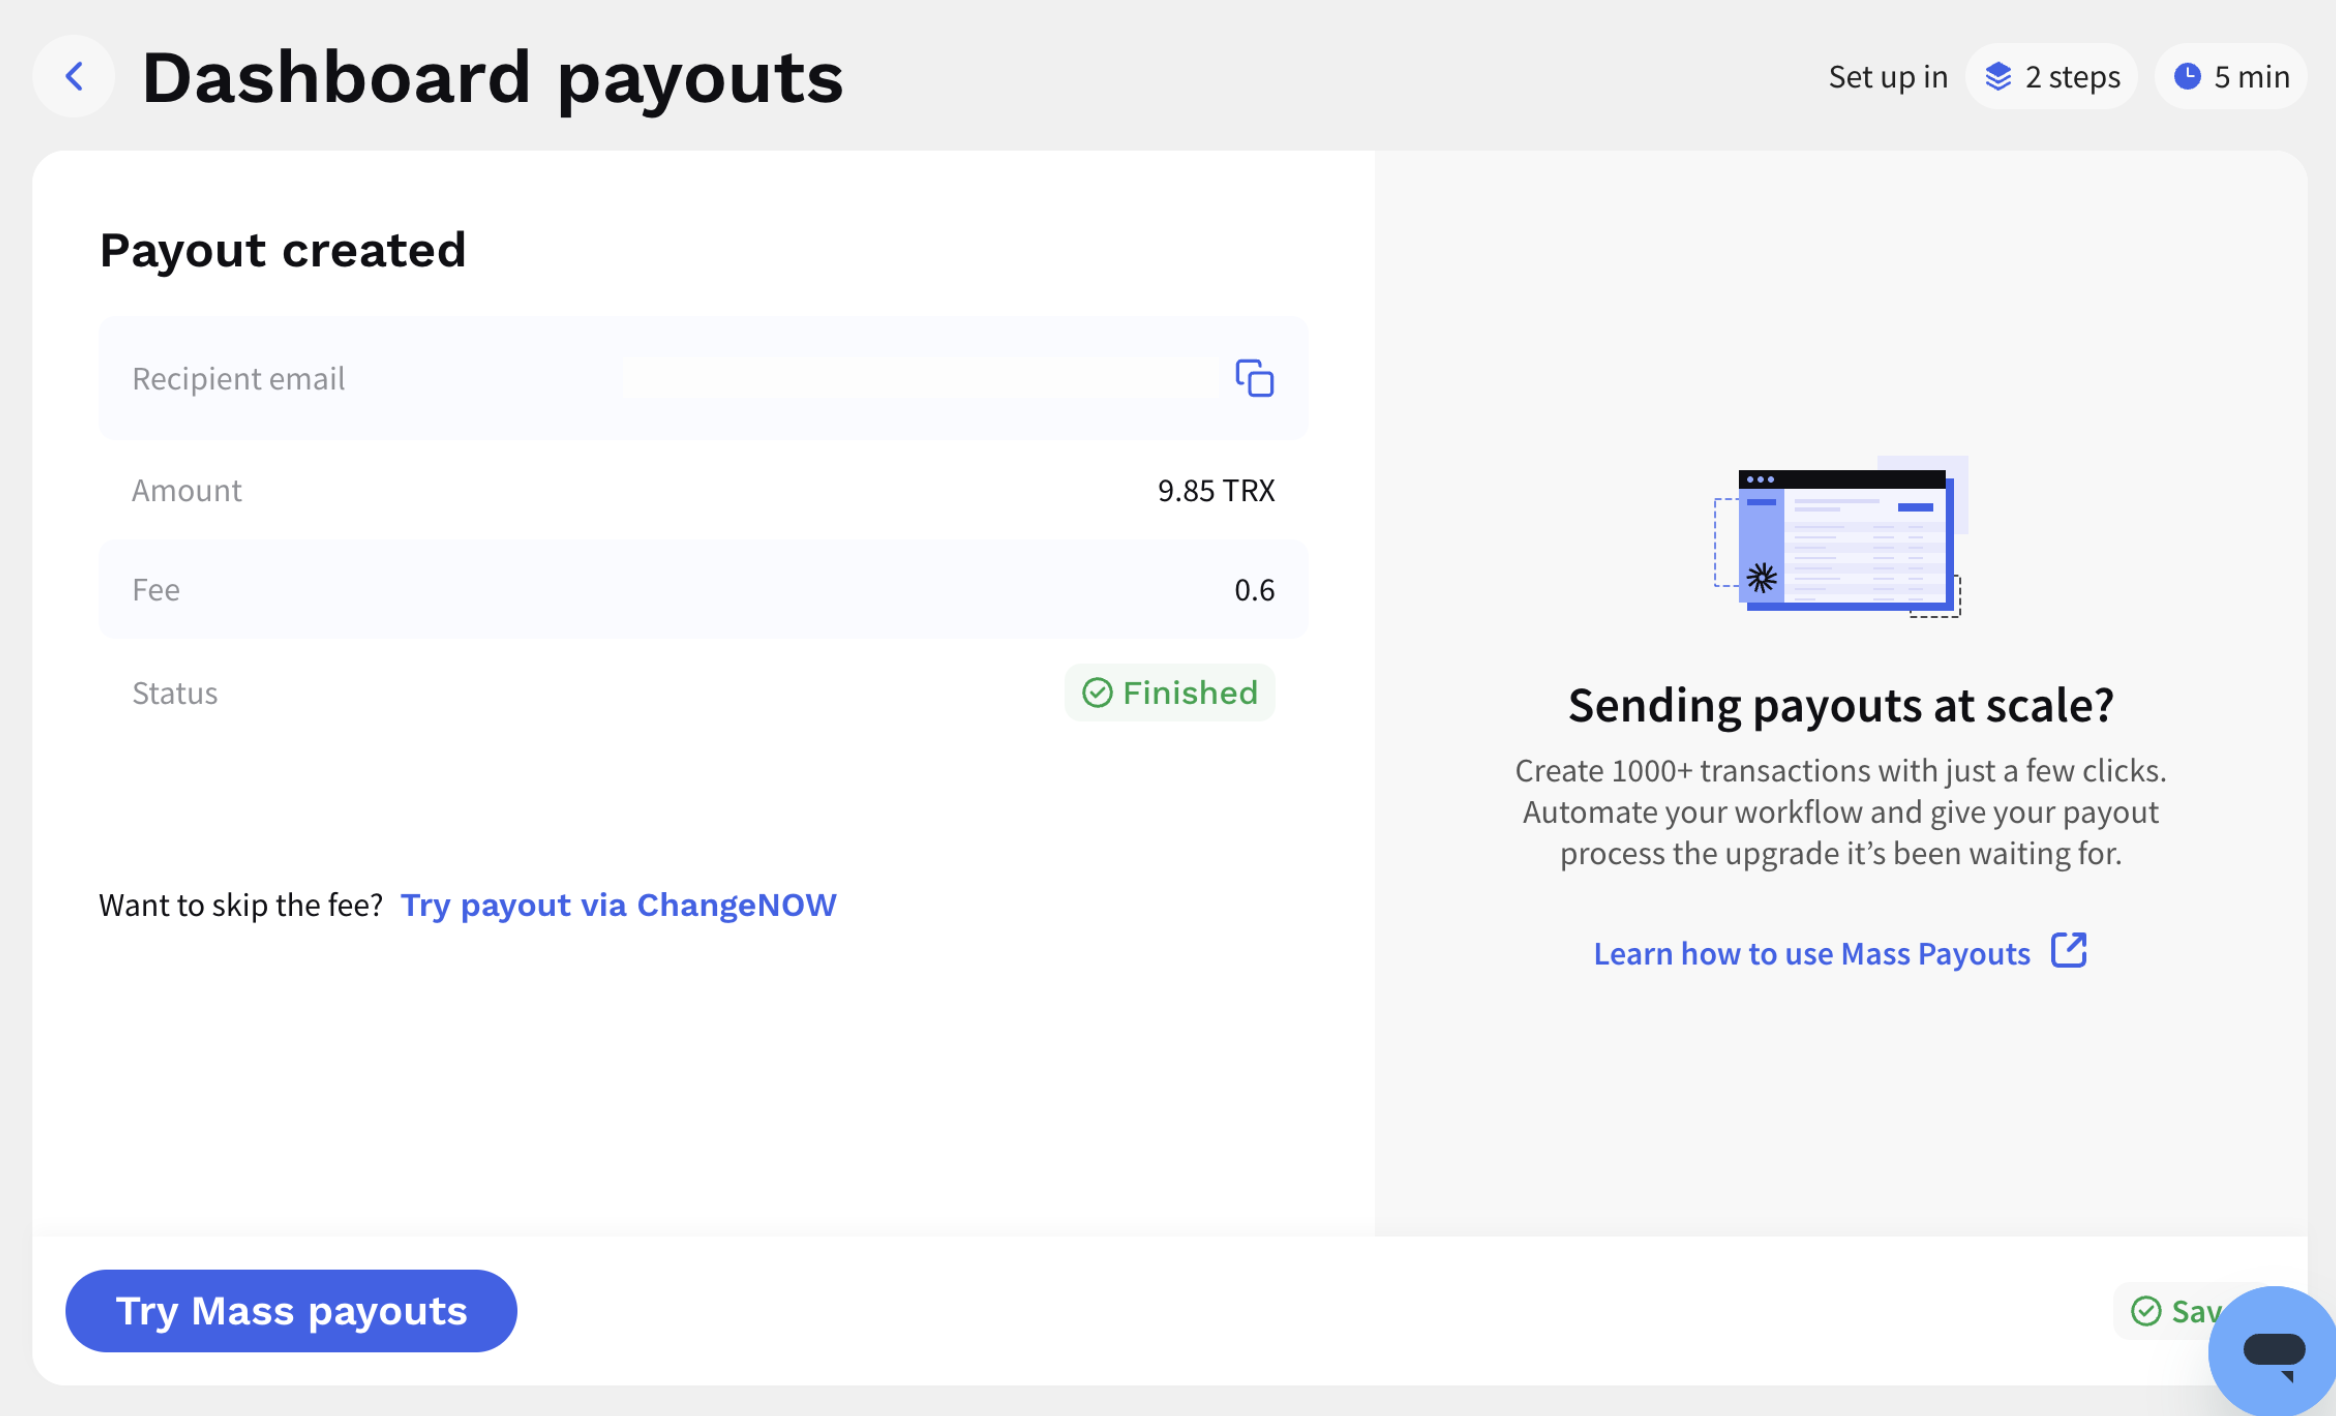
Task: Click the checkmark icon in the Finished status
Action: click(x=1097, y=693)
